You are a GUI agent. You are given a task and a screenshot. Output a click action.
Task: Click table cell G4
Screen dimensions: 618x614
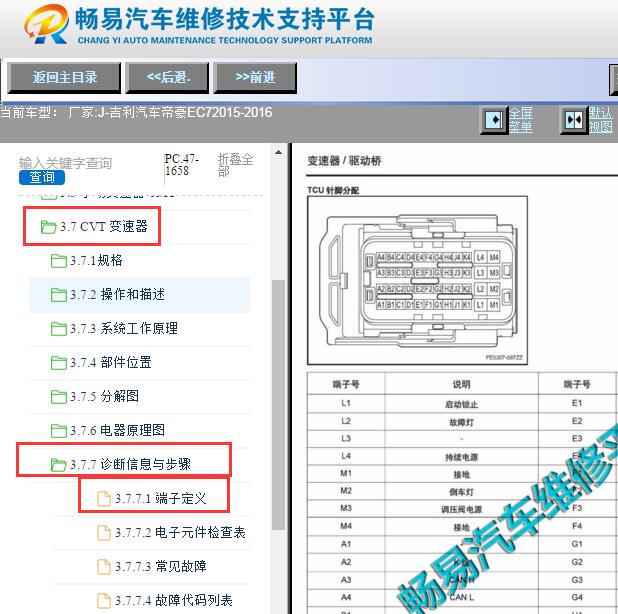[x=577, y=597]
